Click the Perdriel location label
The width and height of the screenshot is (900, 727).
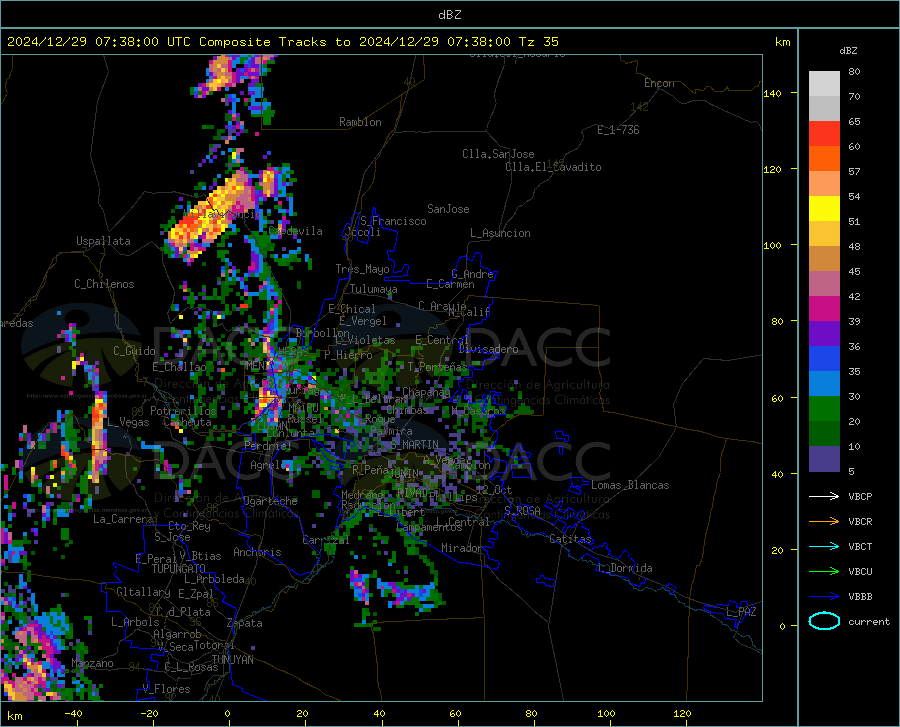click(268, 446)
